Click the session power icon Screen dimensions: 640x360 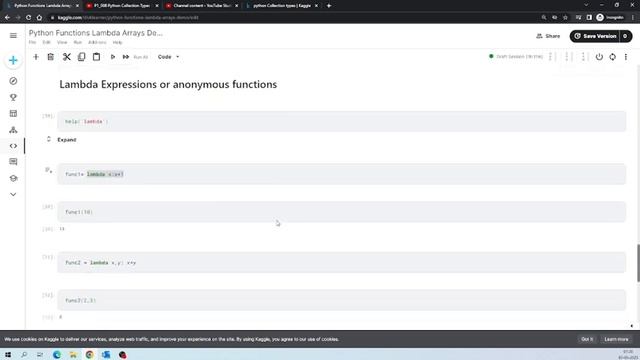click(599, 57)
